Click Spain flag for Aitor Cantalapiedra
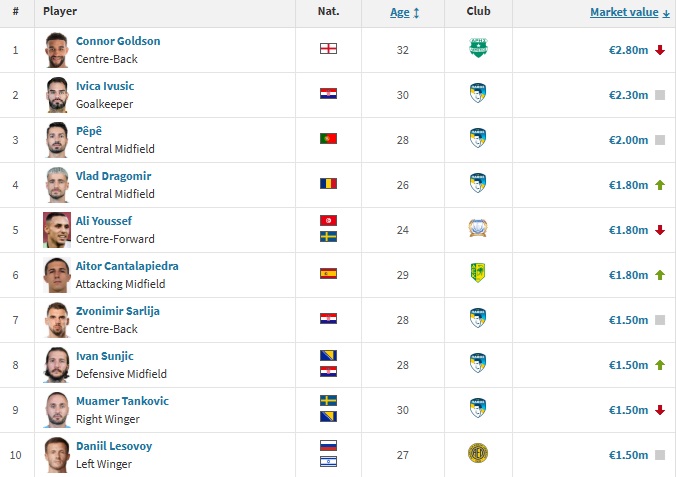This screenshot has height=477, width=676. tap(328, 273)
